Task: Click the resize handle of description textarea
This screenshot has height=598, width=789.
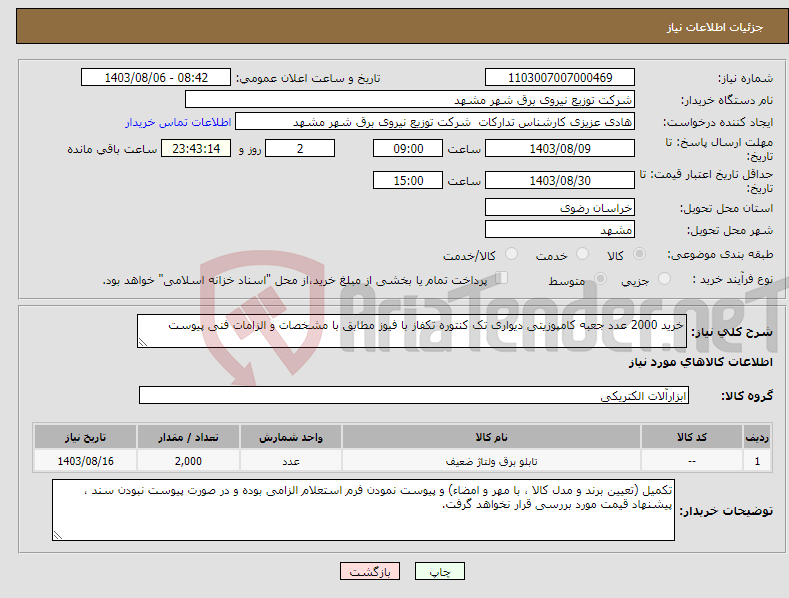Action: pyautogui.click(x=143, y=342)
